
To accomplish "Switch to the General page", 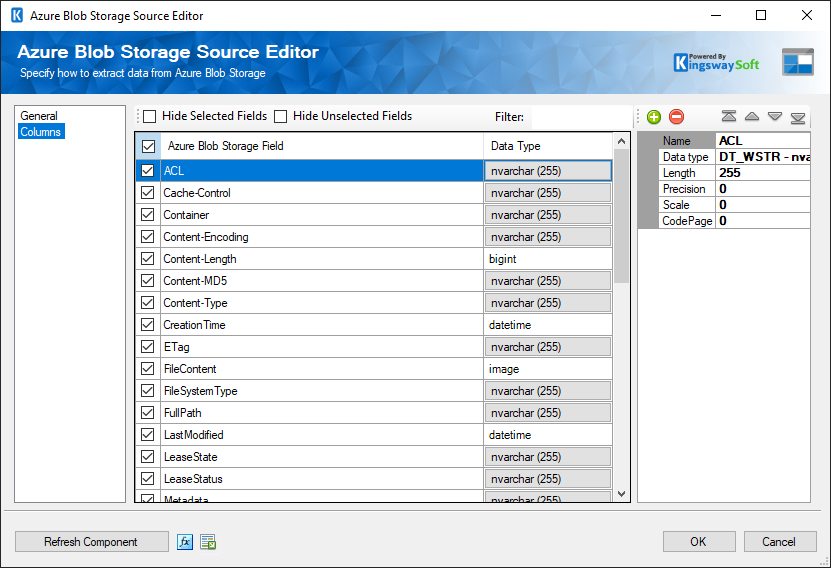I will point(39,116).
